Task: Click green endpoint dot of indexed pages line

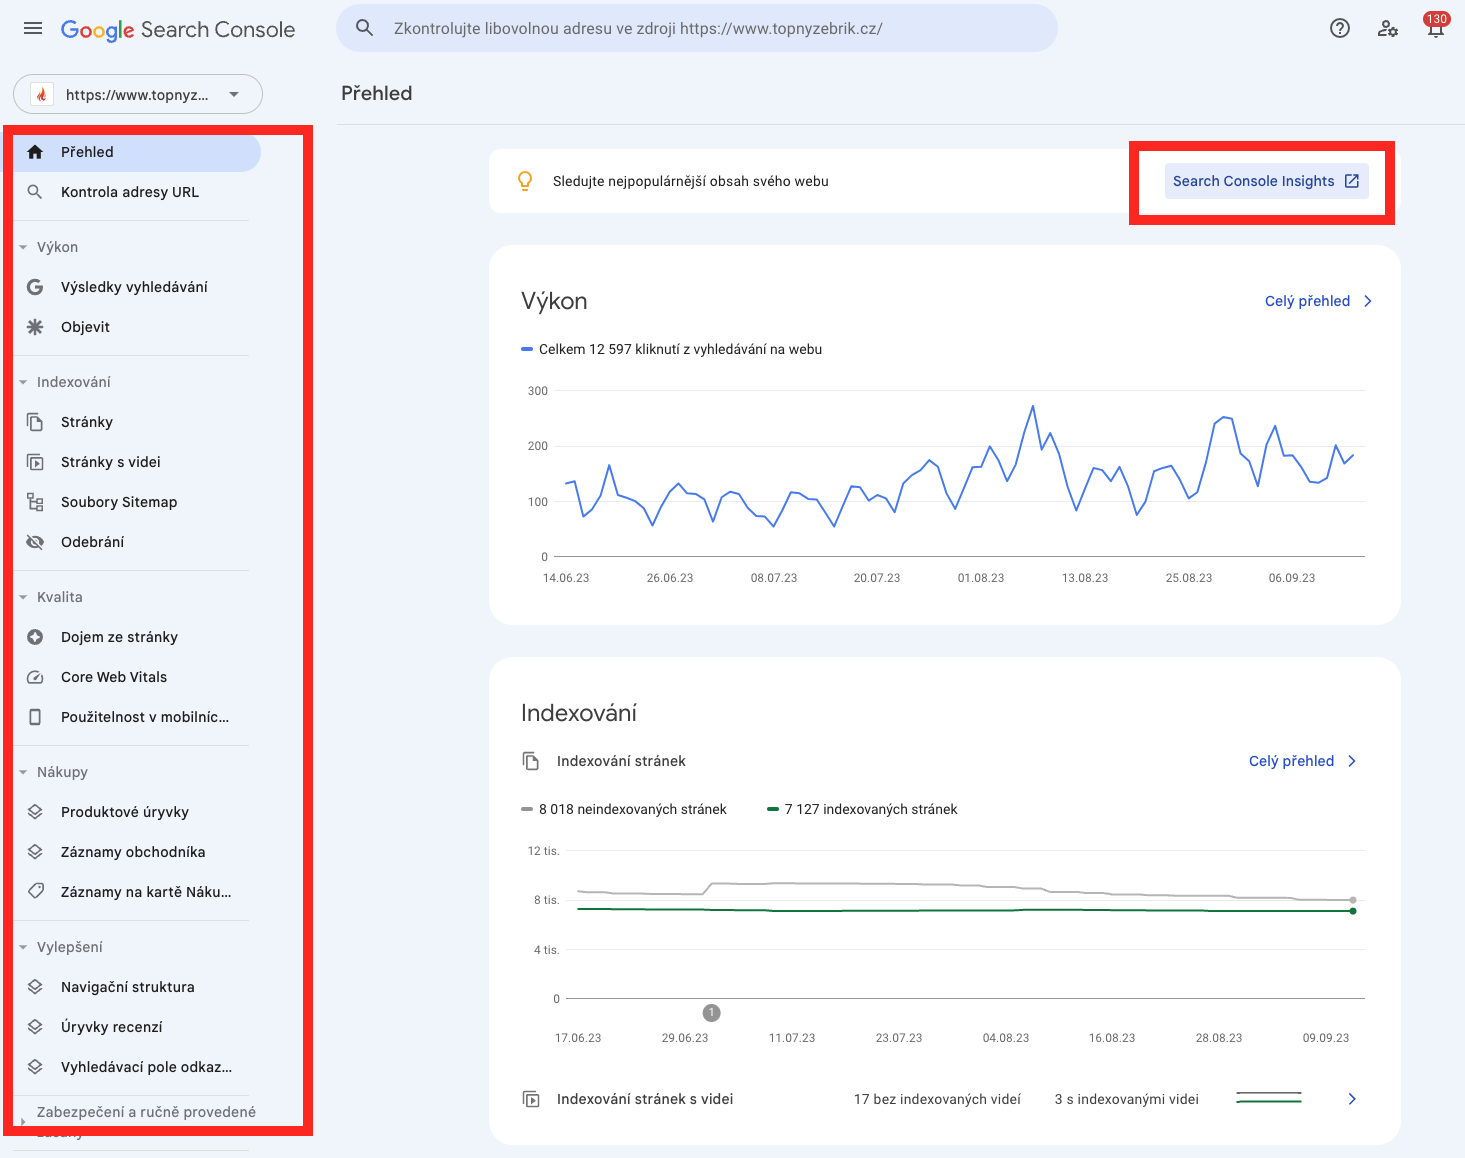Action: point(1353,911)
